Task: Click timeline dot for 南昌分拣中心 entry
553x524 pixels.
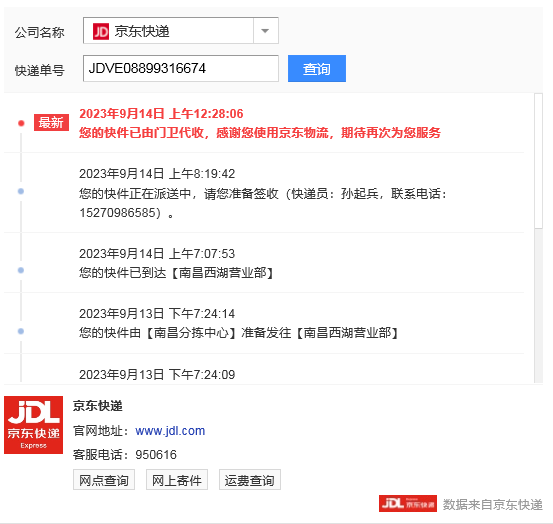Action: (21, 331)
